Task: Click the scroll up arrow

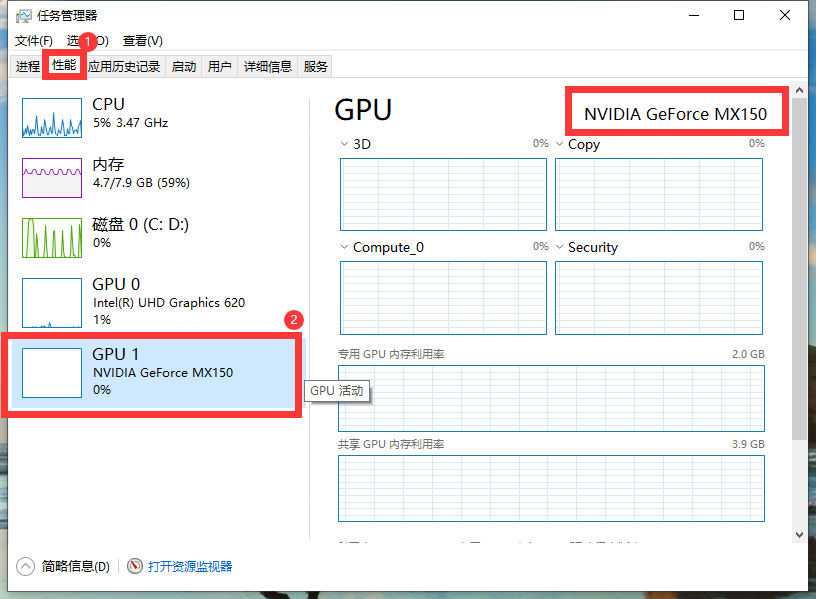Action: click(x=799, y=90)
